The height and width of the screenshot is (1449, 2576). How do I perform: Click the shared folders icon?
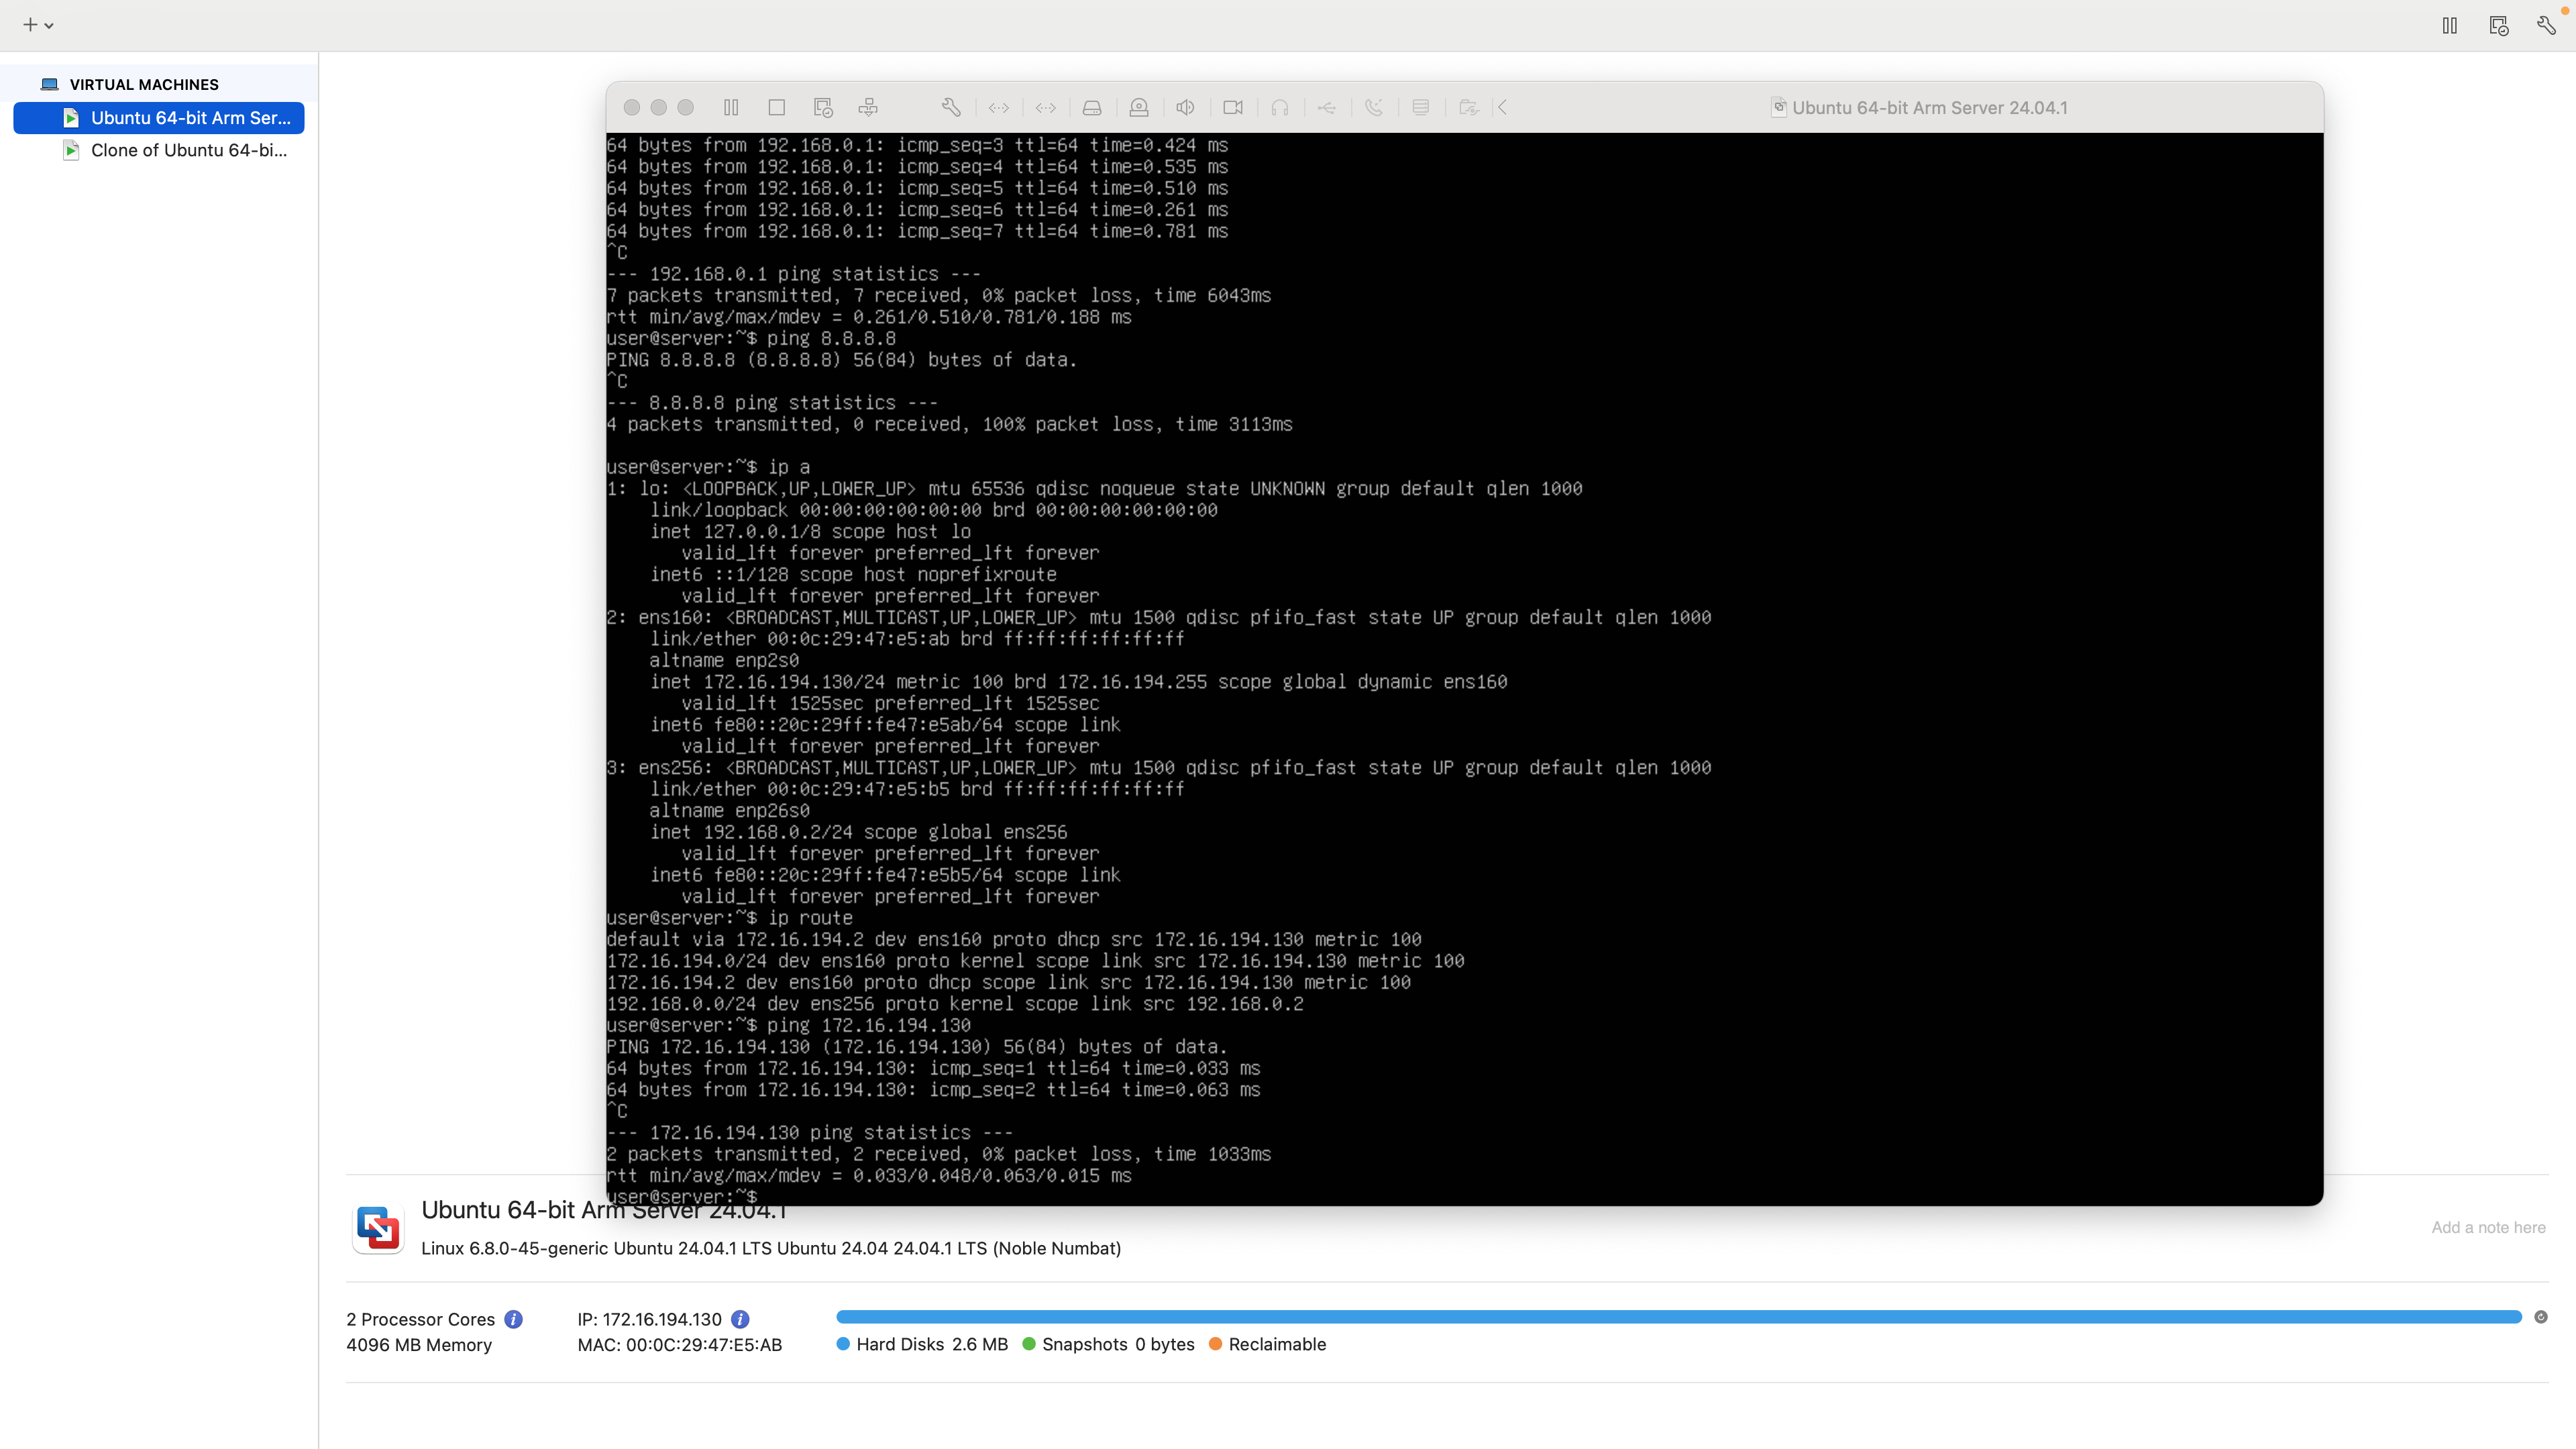coord(1468,107)
